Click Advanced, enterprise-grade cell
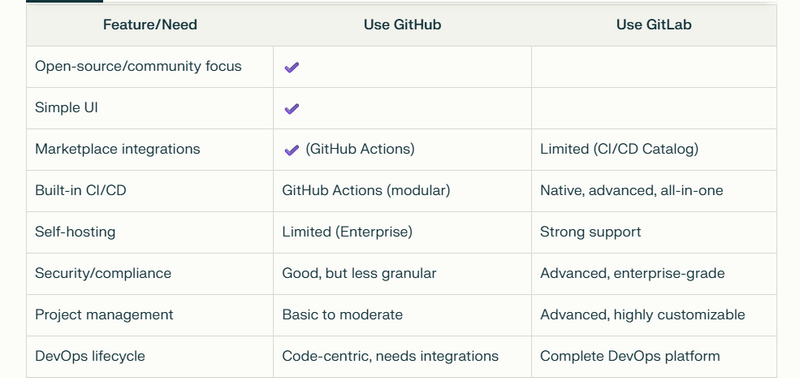This screenshot has height=378, width=800. 654,273
